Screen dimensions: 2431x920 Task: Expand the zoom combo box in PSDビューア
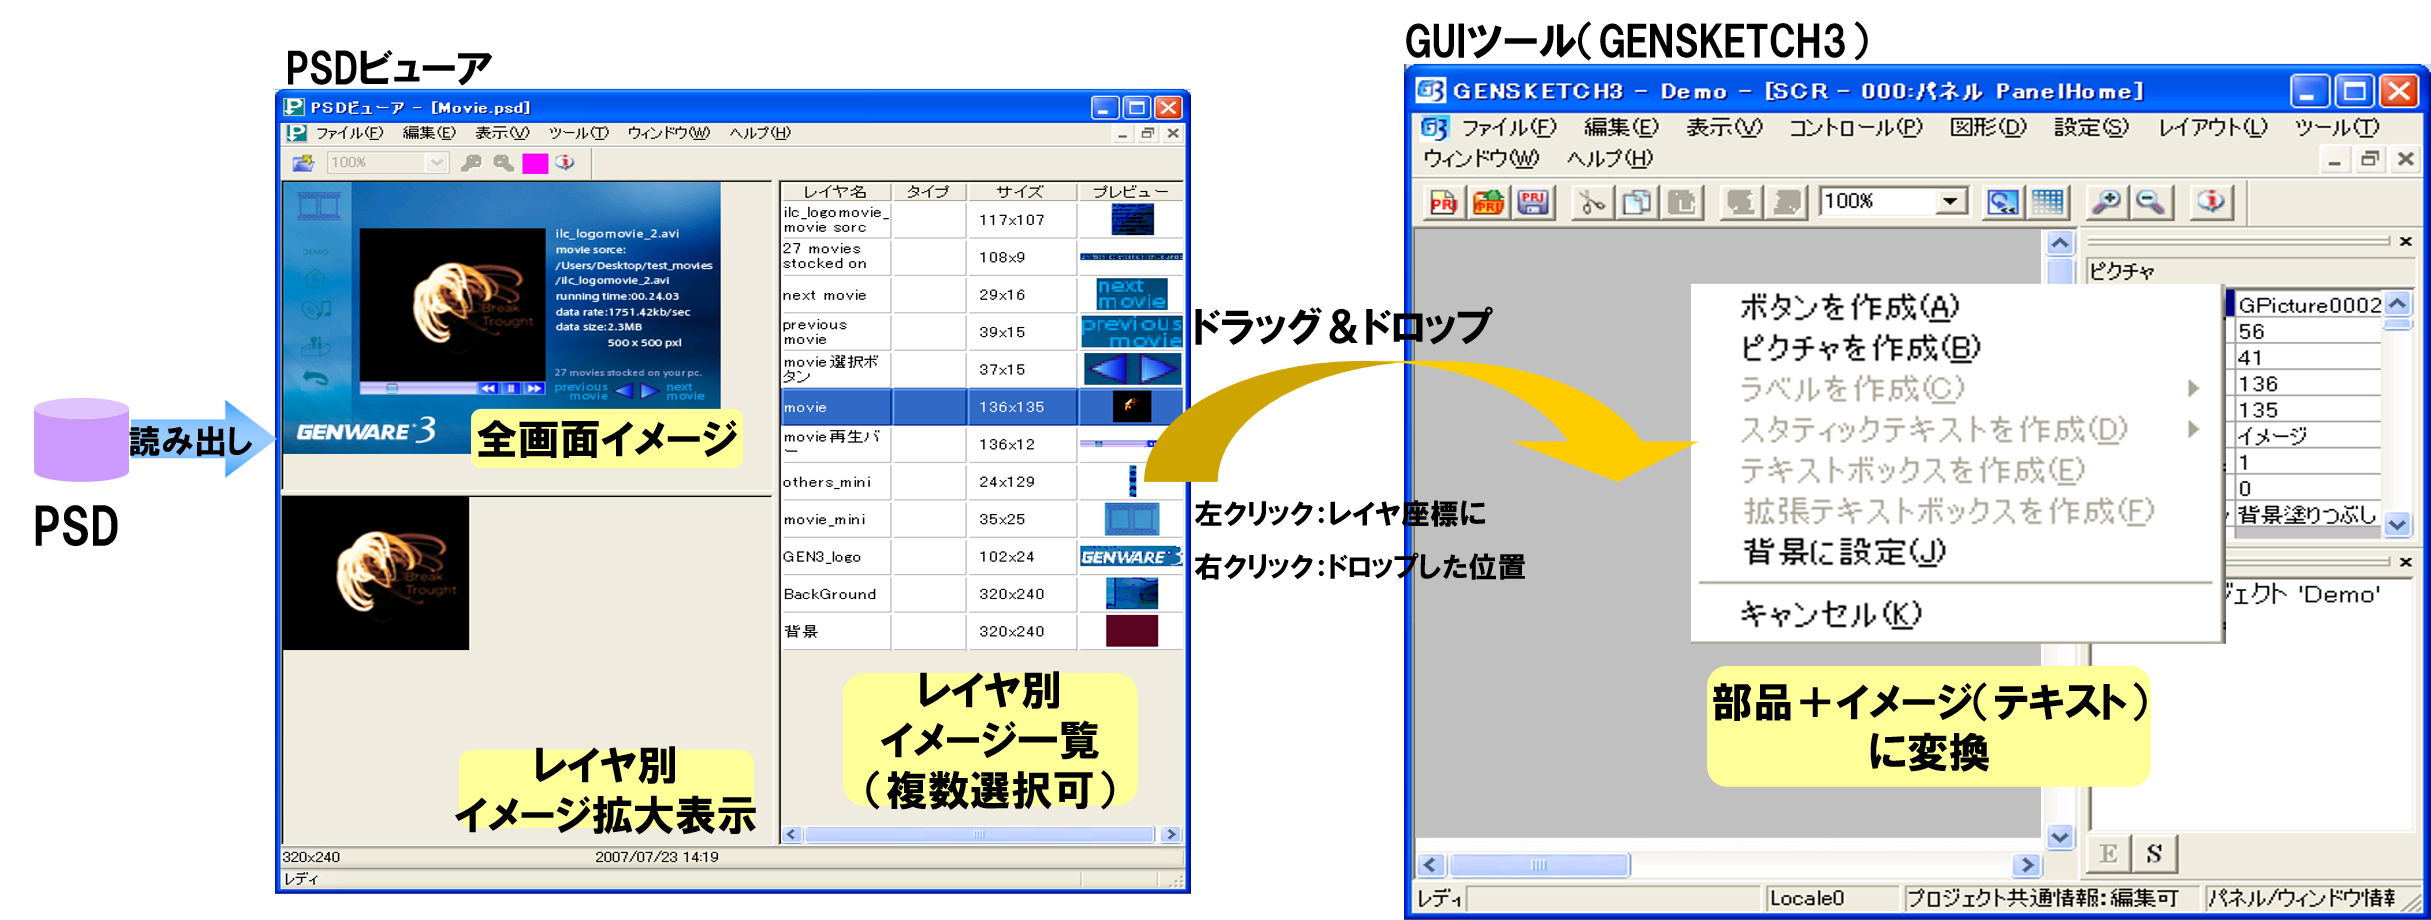437,162
